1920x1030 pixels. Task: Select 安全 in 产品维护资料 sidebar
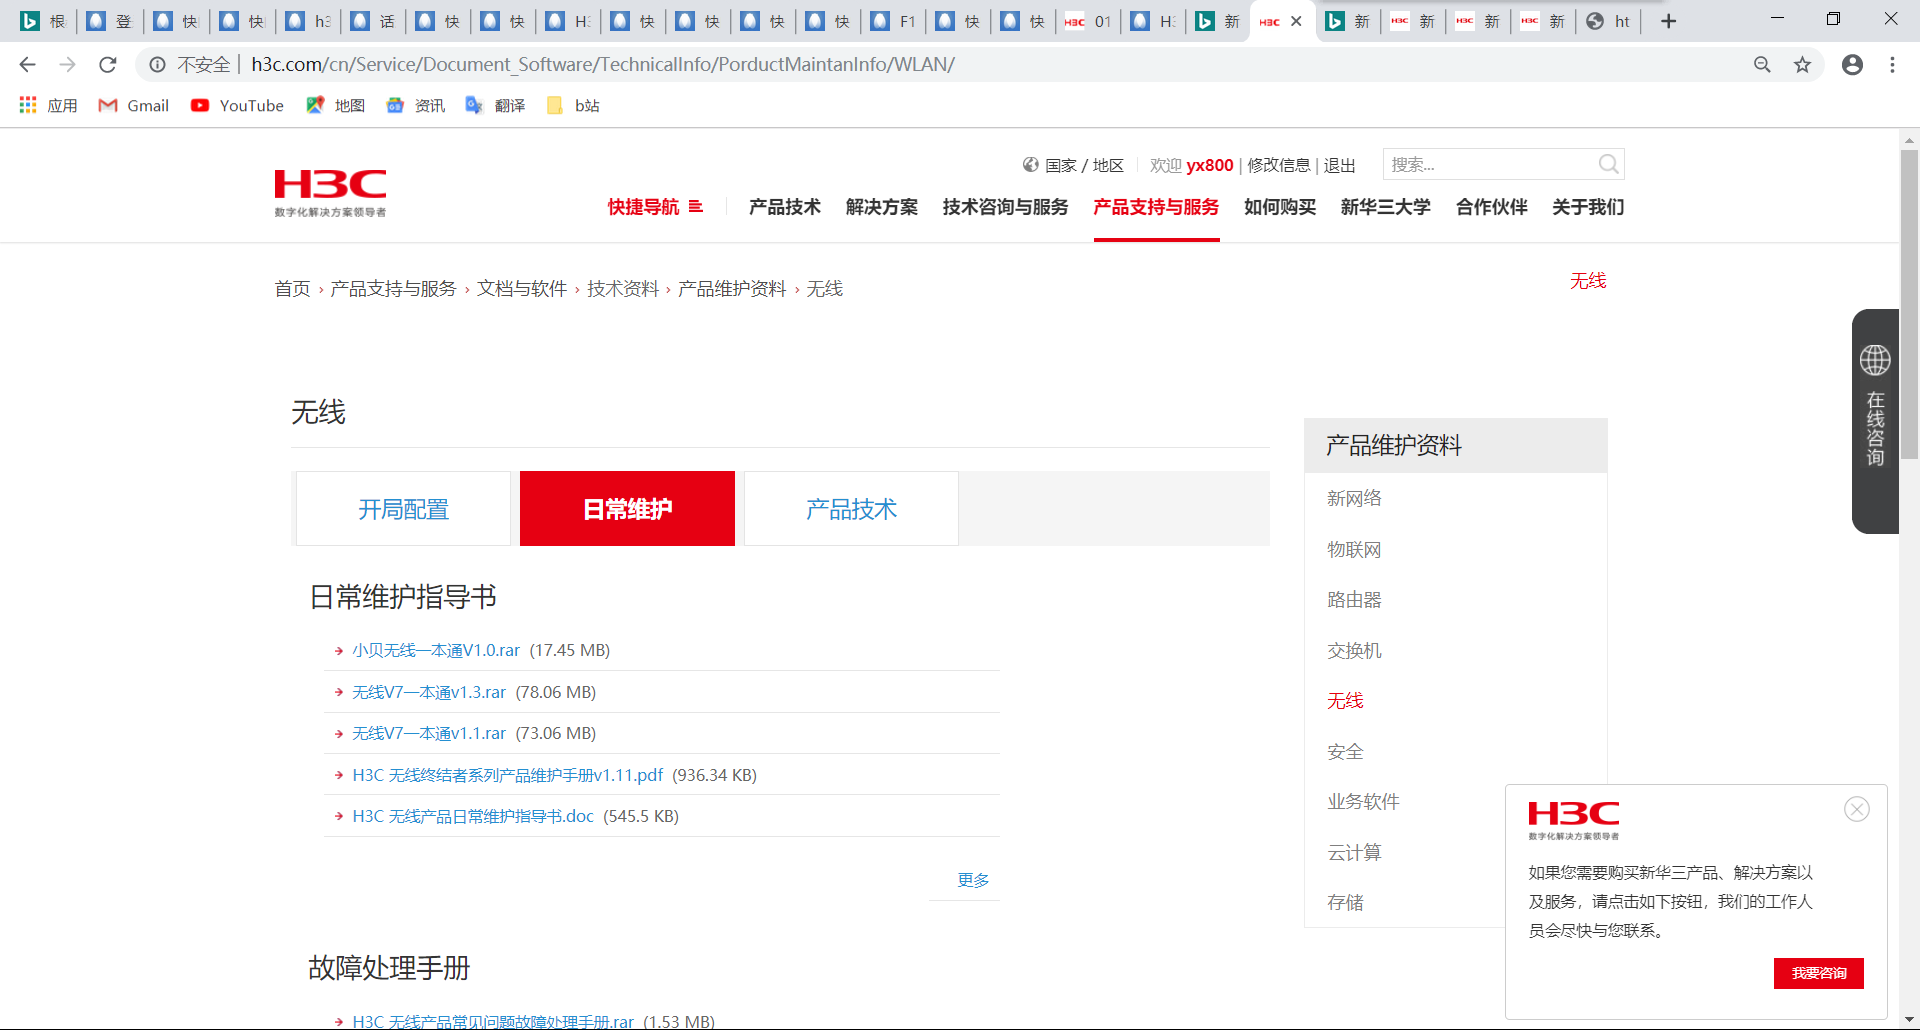1345,751
